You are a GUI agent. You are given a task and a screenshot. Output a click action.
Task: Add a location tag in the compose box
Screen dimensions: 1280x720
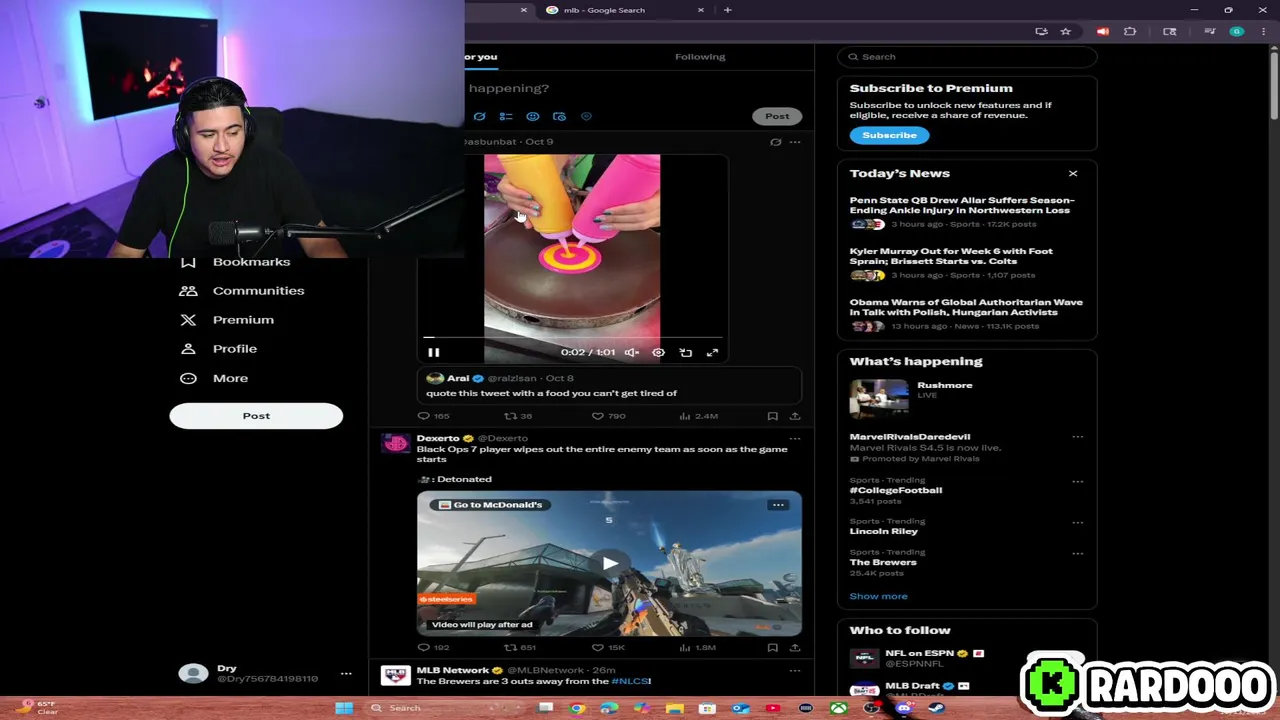point(586,117)
